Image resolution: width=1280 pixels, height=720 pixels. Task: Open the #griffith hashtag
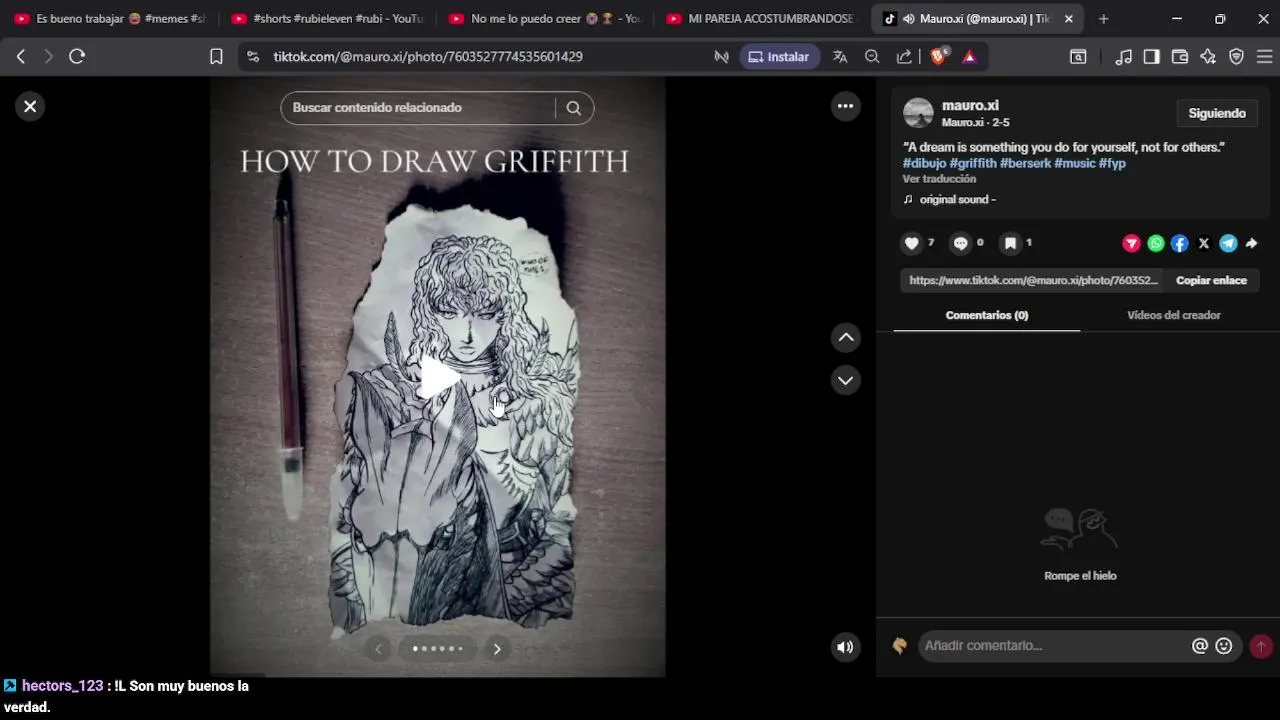(x=973, y=163)
